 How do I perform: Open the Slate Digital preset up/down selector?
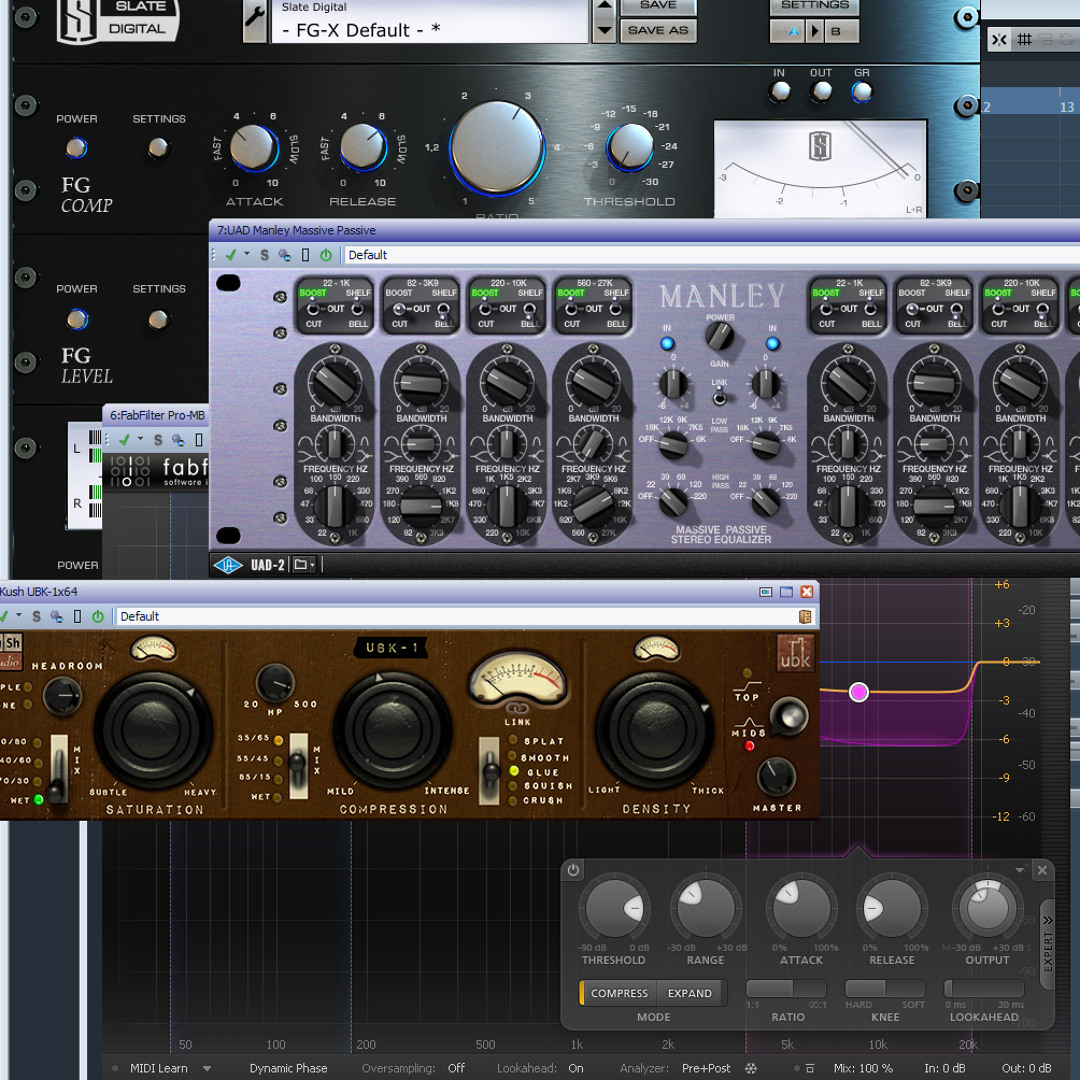point(604,20)
